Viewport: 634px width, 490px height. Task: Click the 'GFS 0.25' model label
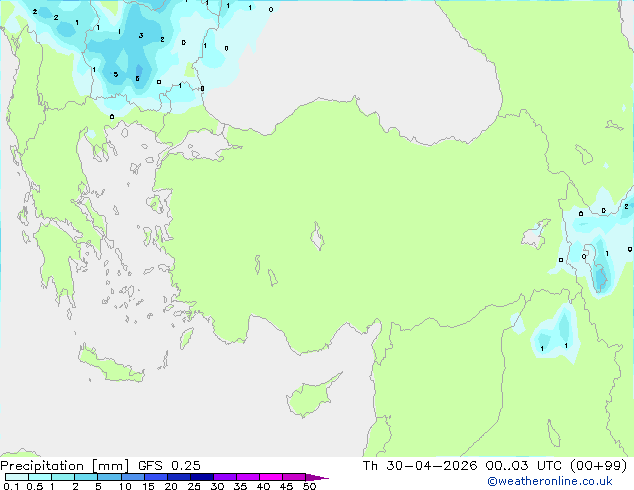(x=169, y=466)
